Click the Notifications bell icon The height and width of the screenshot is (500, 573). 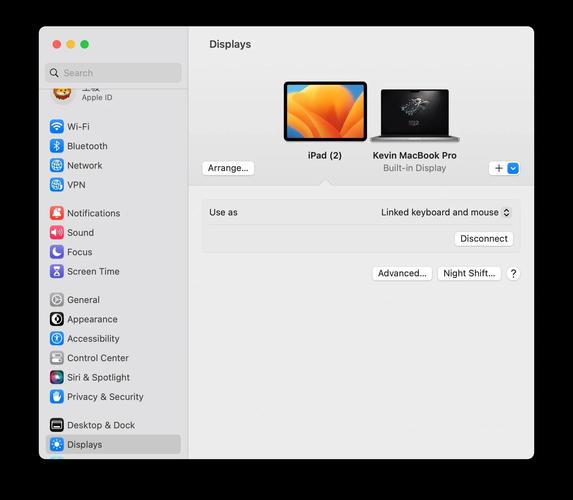57,213
